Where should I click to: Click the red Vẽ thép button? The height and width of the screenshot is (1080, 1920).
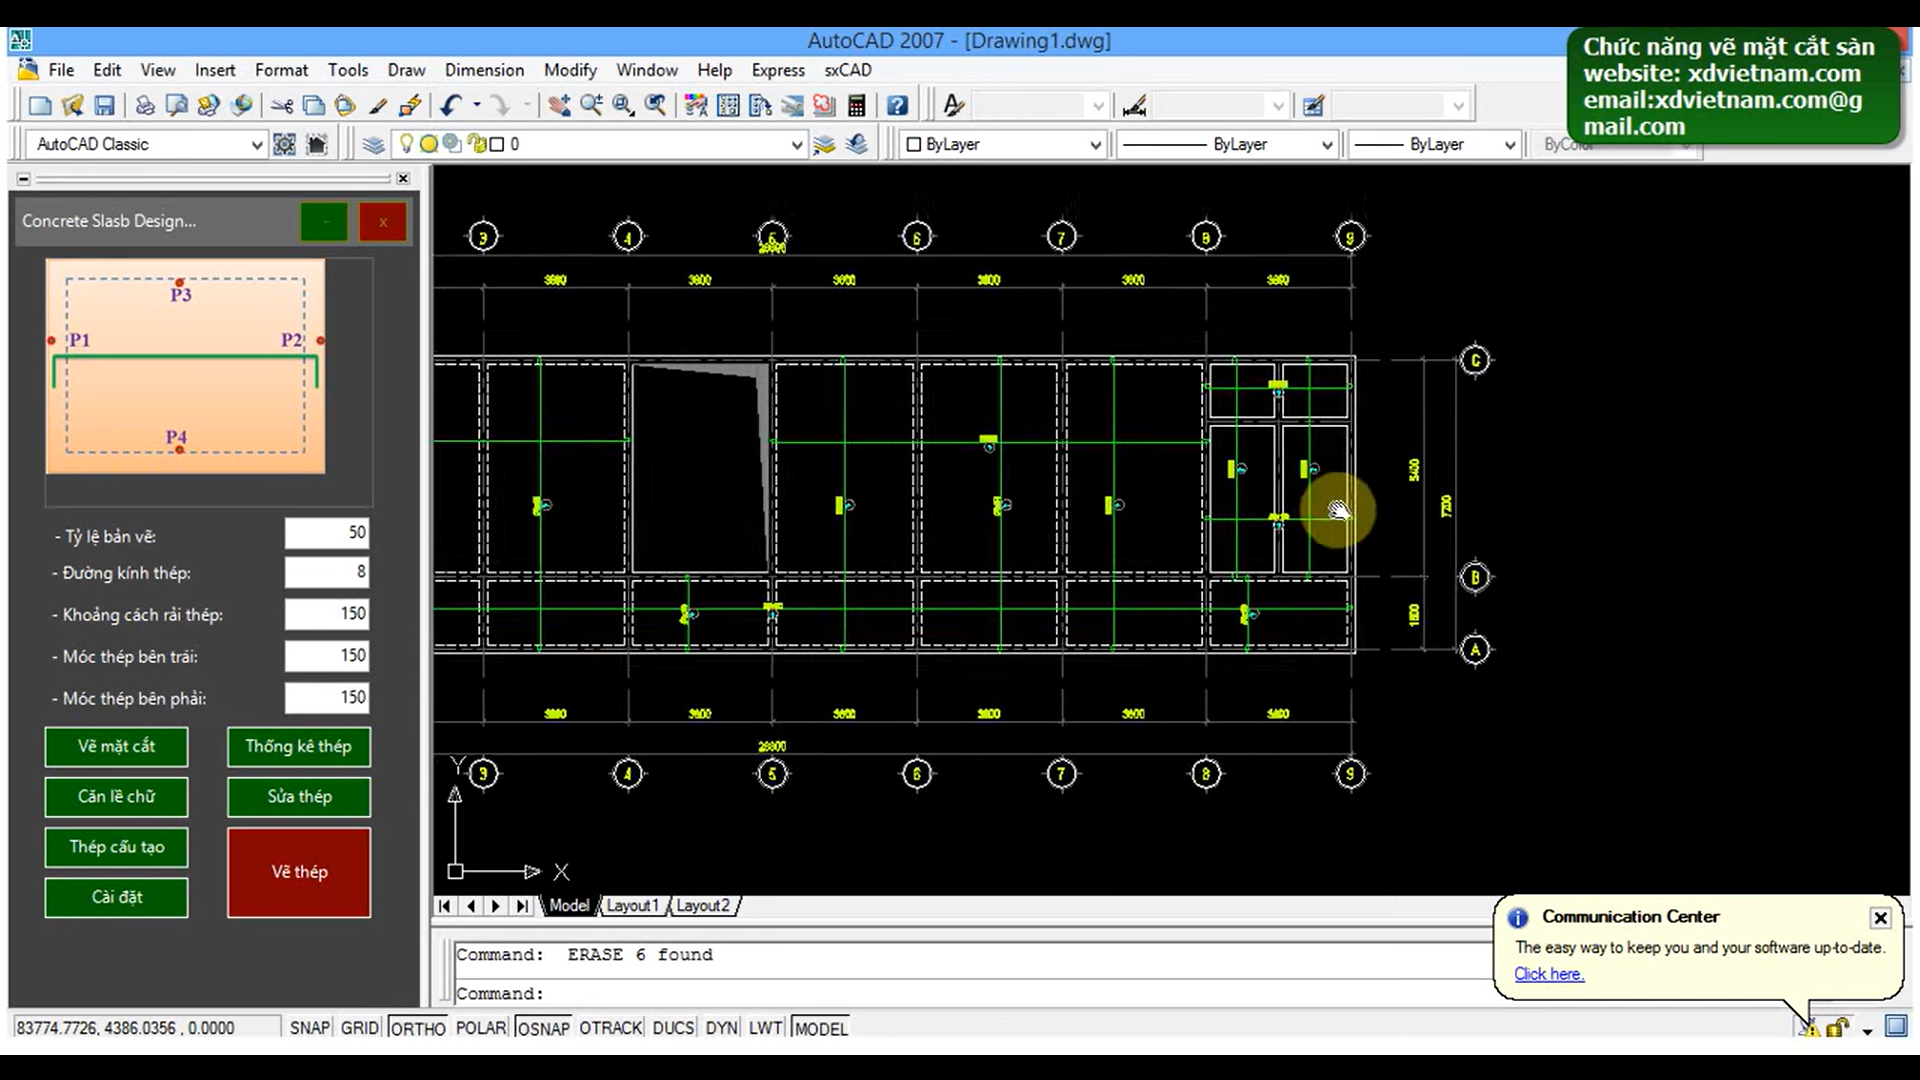pos(299,872)
